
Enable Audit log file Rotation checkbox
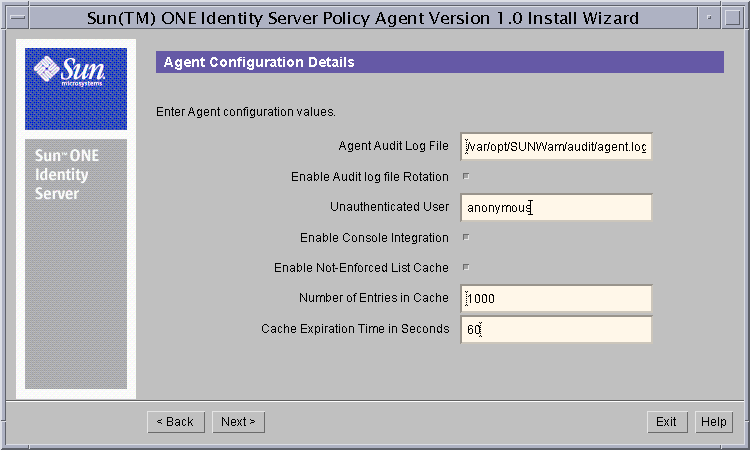click(466, 176)
